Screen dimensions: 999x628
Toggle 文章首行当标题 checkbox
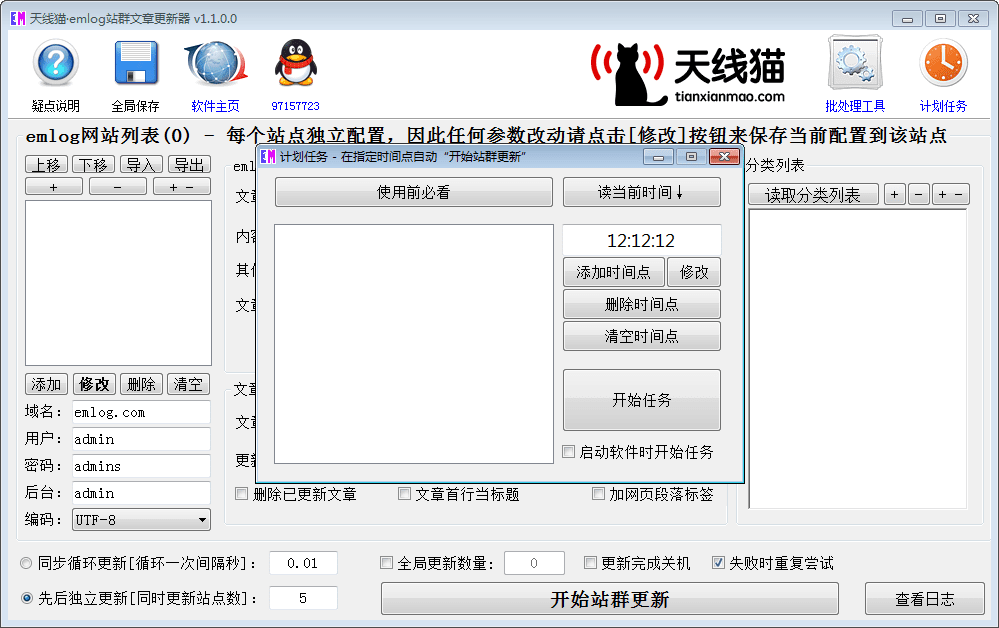click(404, 494)
